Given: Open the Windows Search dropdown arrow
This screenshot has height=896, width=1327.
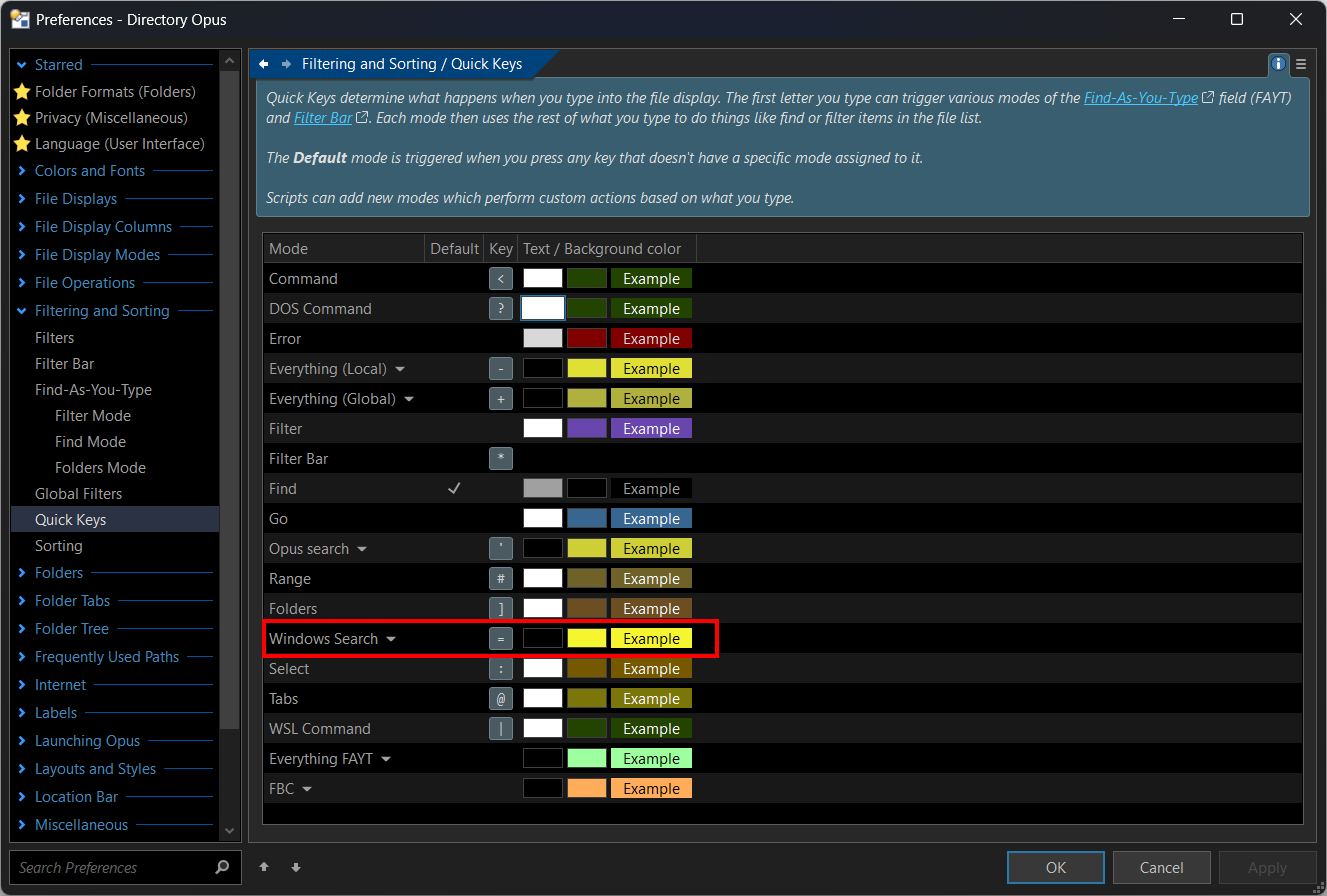Looking at the screenshot, I should point(391,639).
